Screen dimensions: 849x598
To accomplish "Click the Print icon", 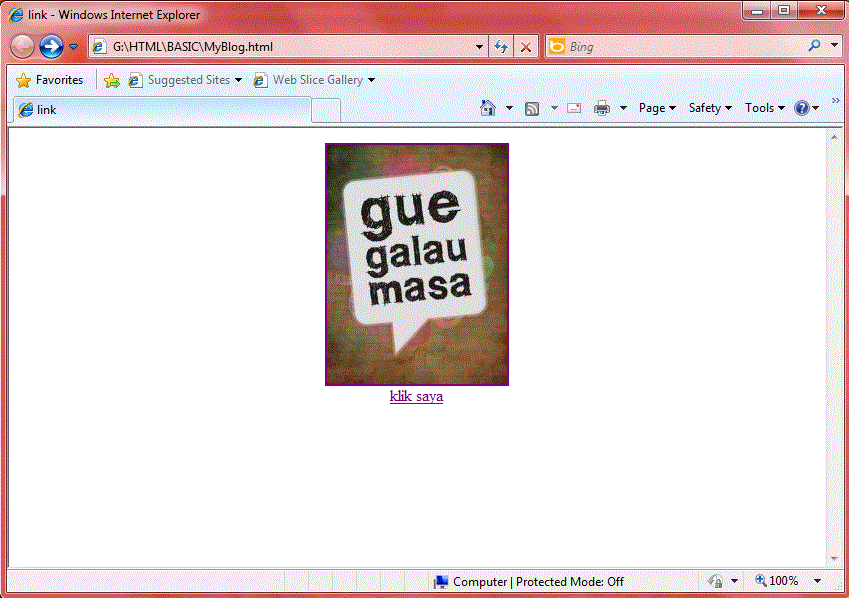I will coord(602,108).
